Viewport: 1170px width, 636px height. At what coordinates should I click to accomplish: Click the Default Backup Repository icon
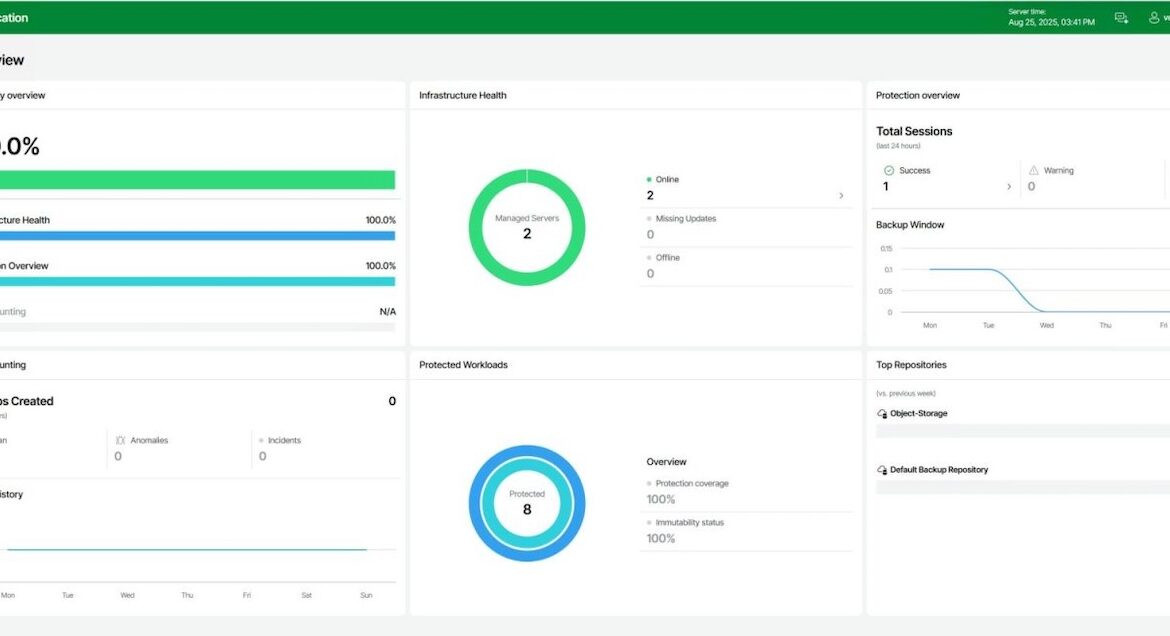coord(882,470)
